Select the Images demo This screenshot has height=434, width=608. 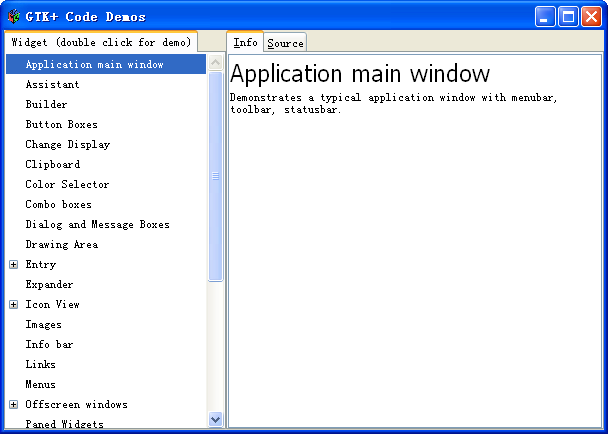106,325
